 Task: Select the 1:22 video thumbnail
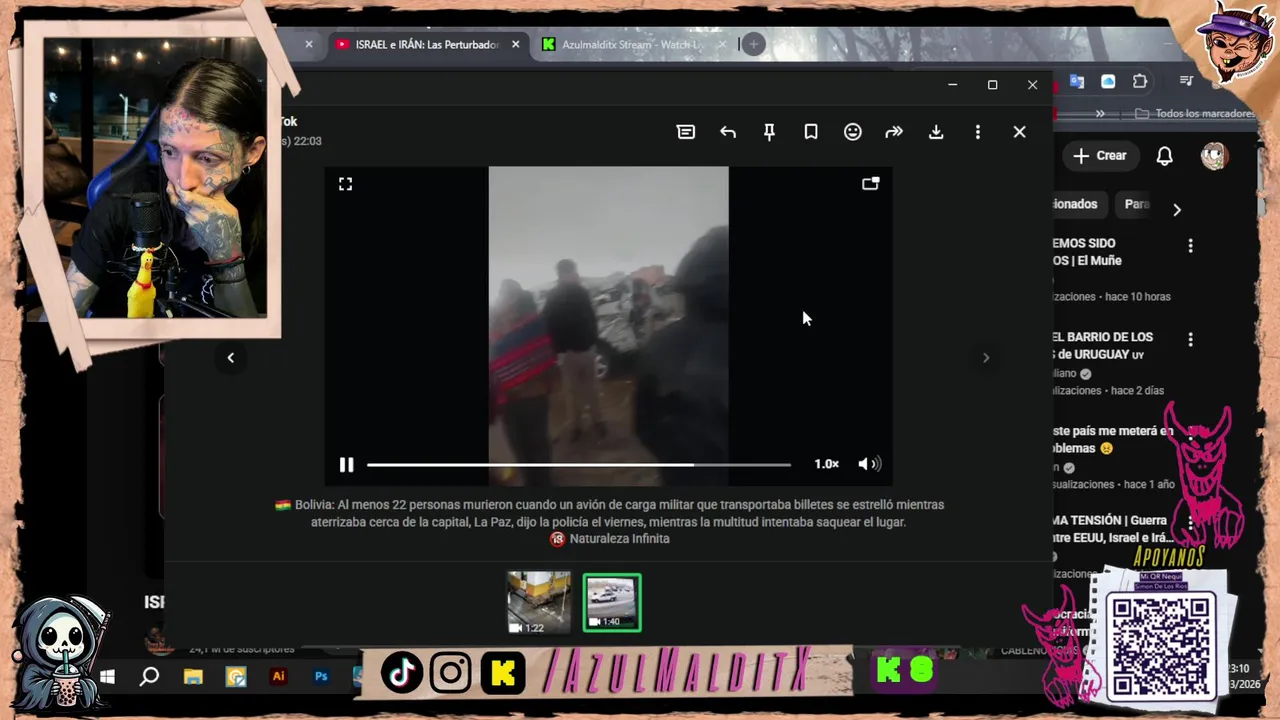539,603
